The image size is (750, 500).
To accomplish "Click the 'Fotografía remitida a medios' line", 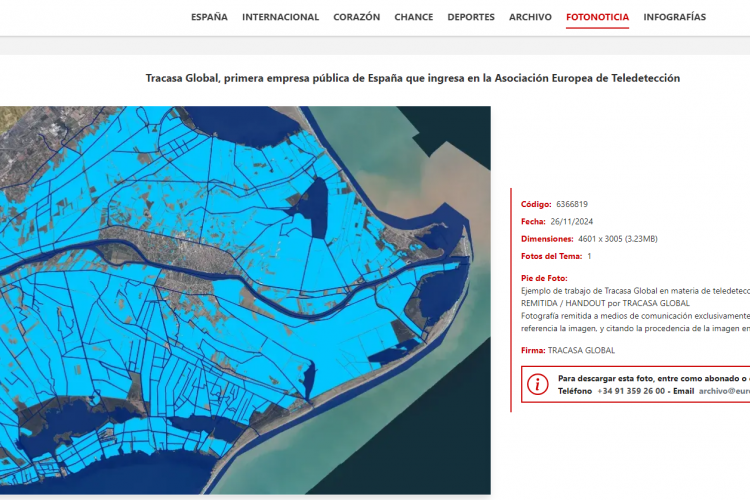I will [x=635, y=316].
